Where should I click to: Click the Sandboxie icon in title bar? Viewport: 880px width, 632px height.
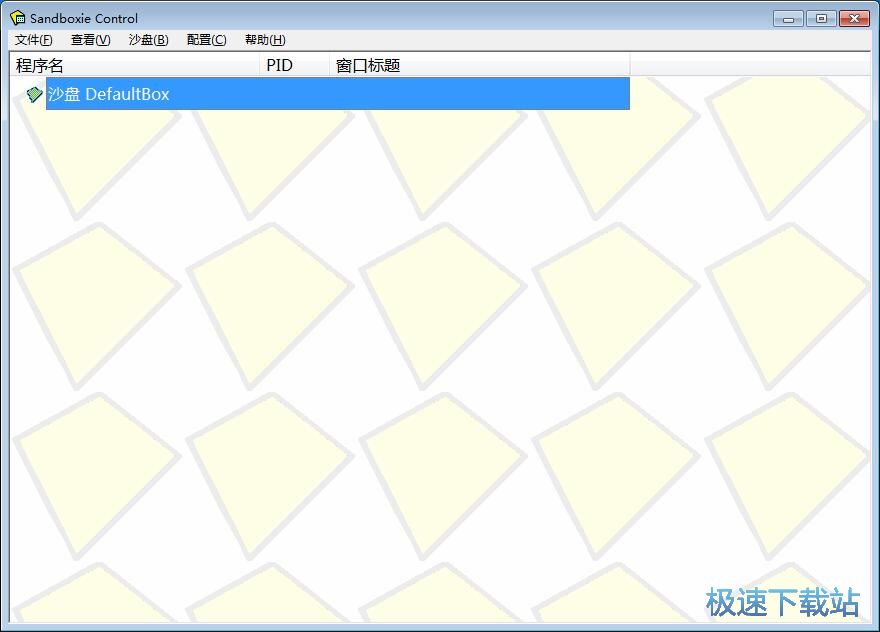(x=17, y=18)
